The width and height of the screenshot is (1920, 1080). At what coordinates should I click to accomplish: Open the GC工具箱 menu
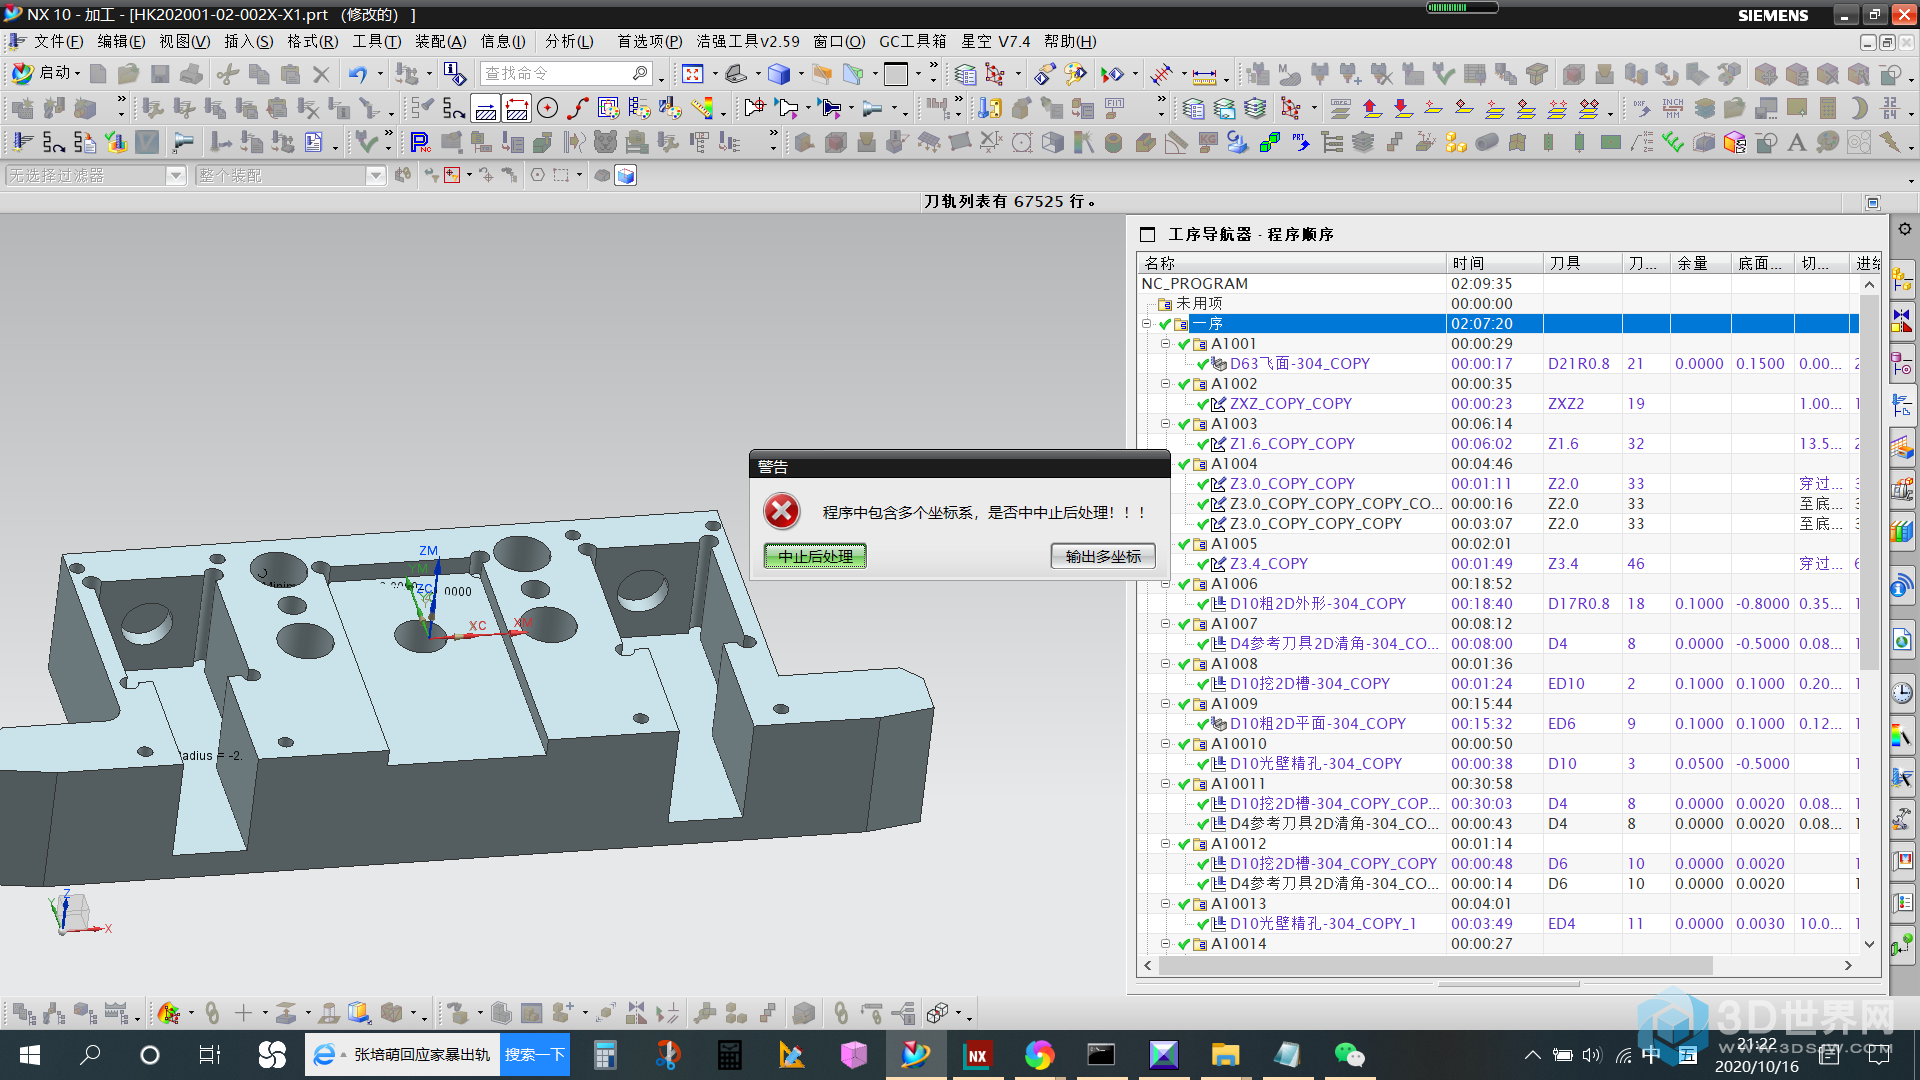[912, 41]
